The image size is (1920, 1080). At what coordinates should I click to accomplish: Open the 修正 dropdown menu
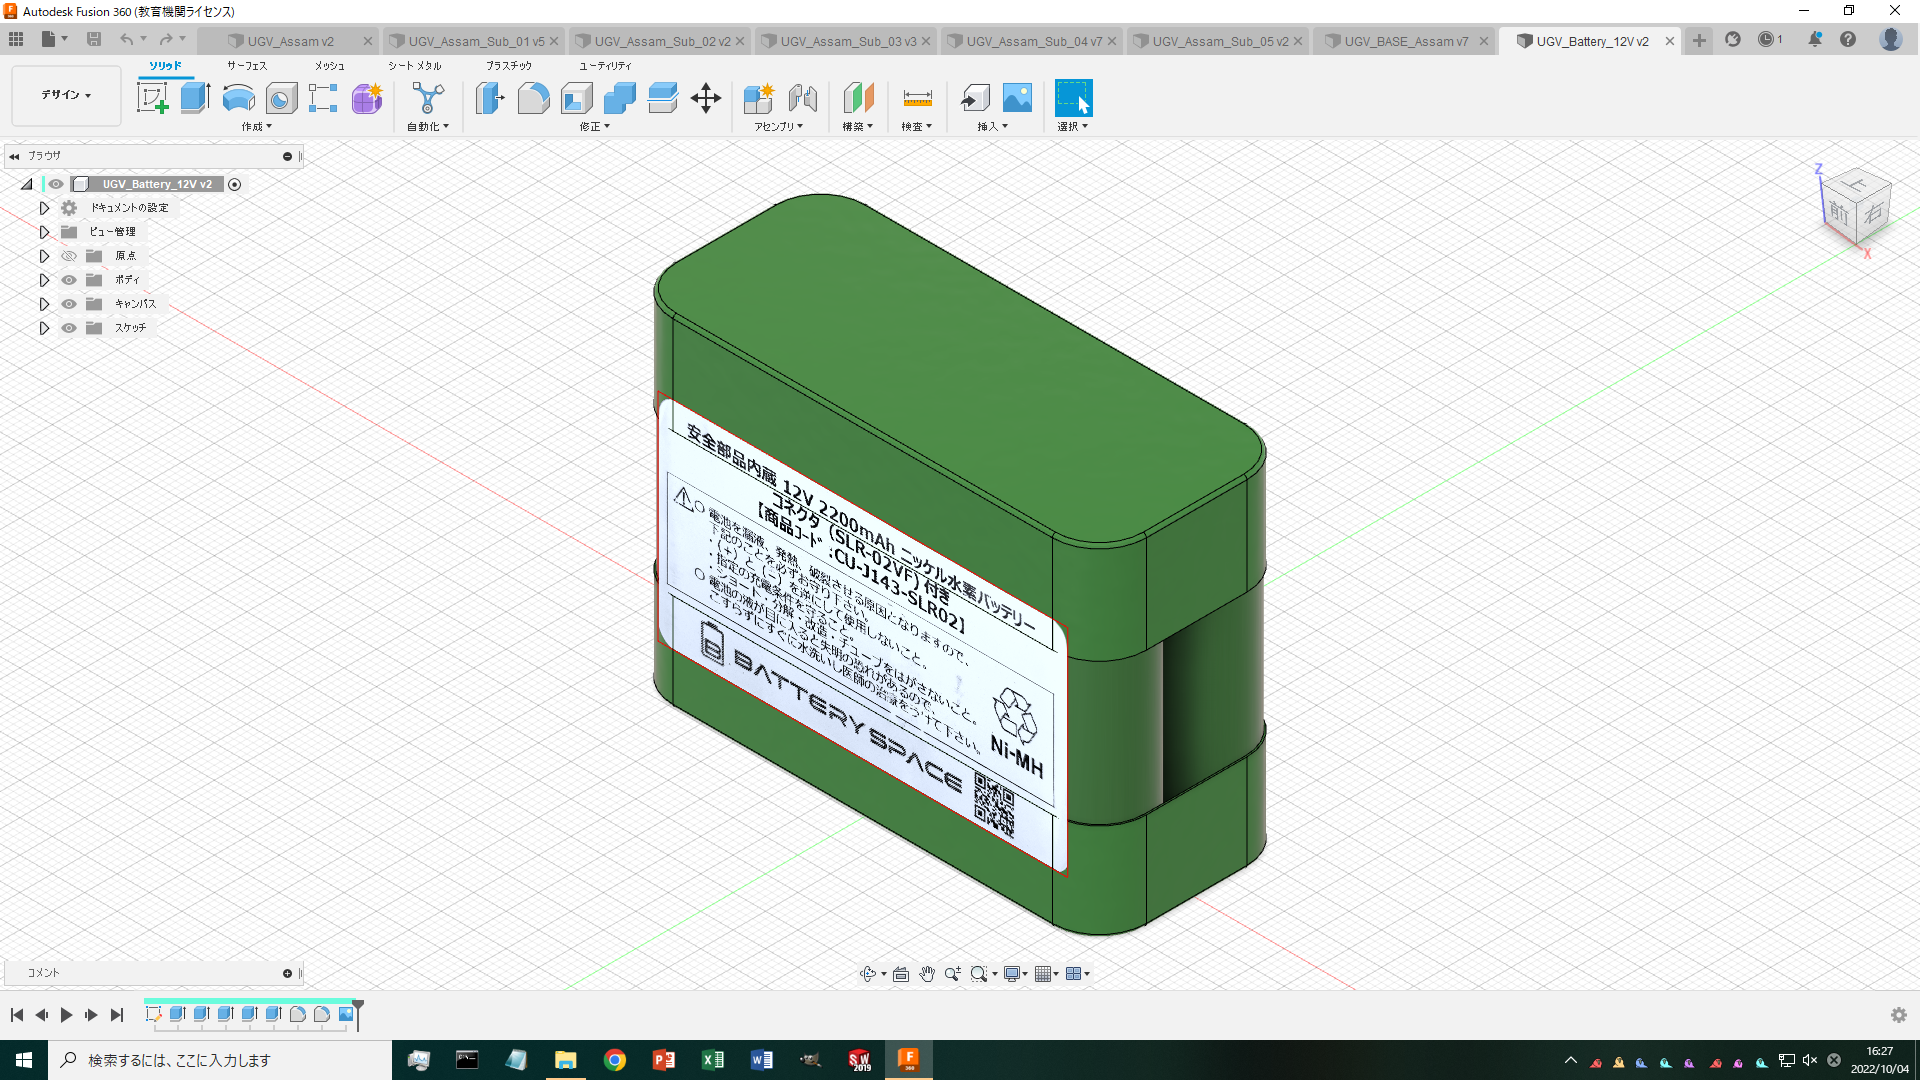(x=594, y=127)
